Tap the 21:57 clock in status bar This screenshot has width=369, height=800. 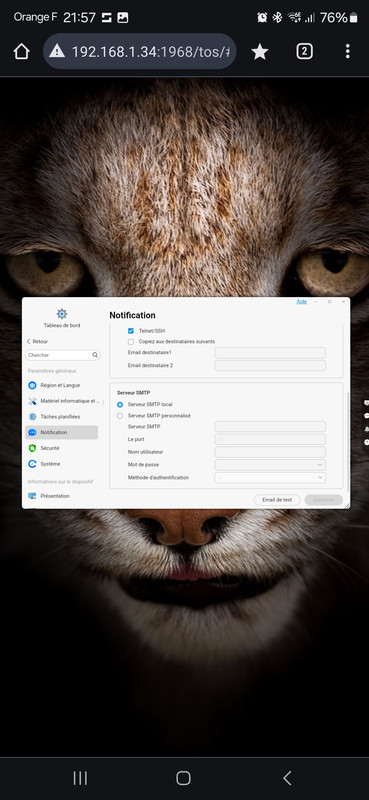80,18
